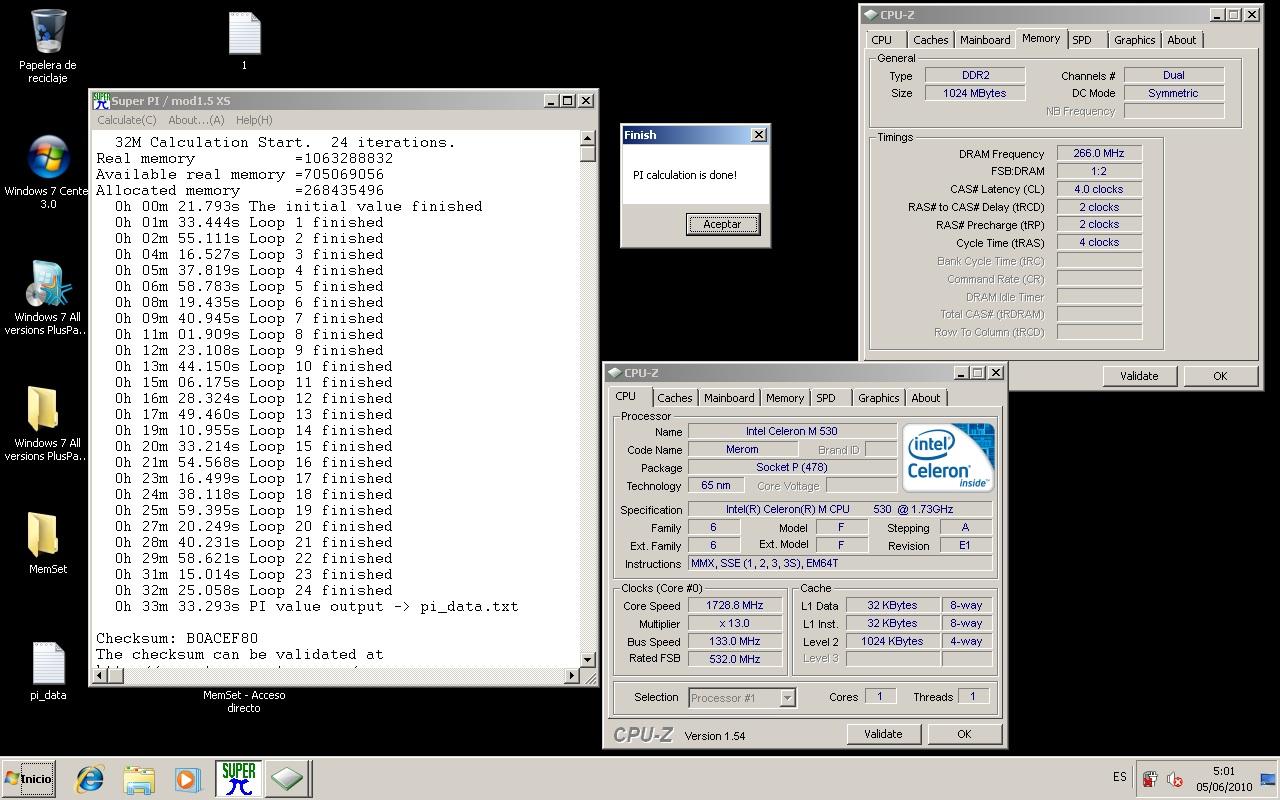Click the Super PI title bar icon
The width and height of the screenshot is (1280, 800).
click(x=101, y=100)
